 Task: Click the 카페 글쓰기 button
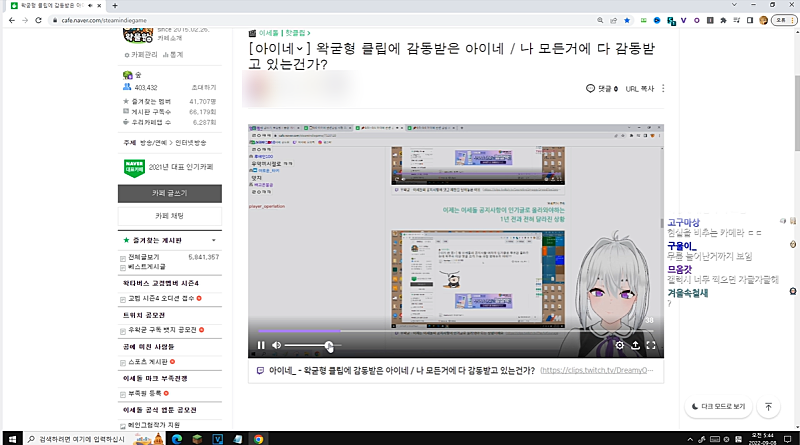[x=170, y=193]
